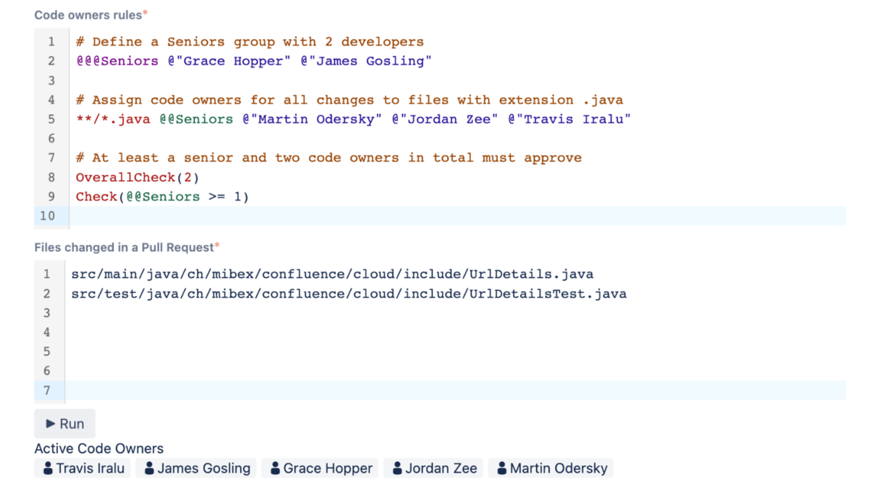Click the **/*.java pattern rule line
The width and height of the screenshot is (871, 495).
tap(353, 119)
